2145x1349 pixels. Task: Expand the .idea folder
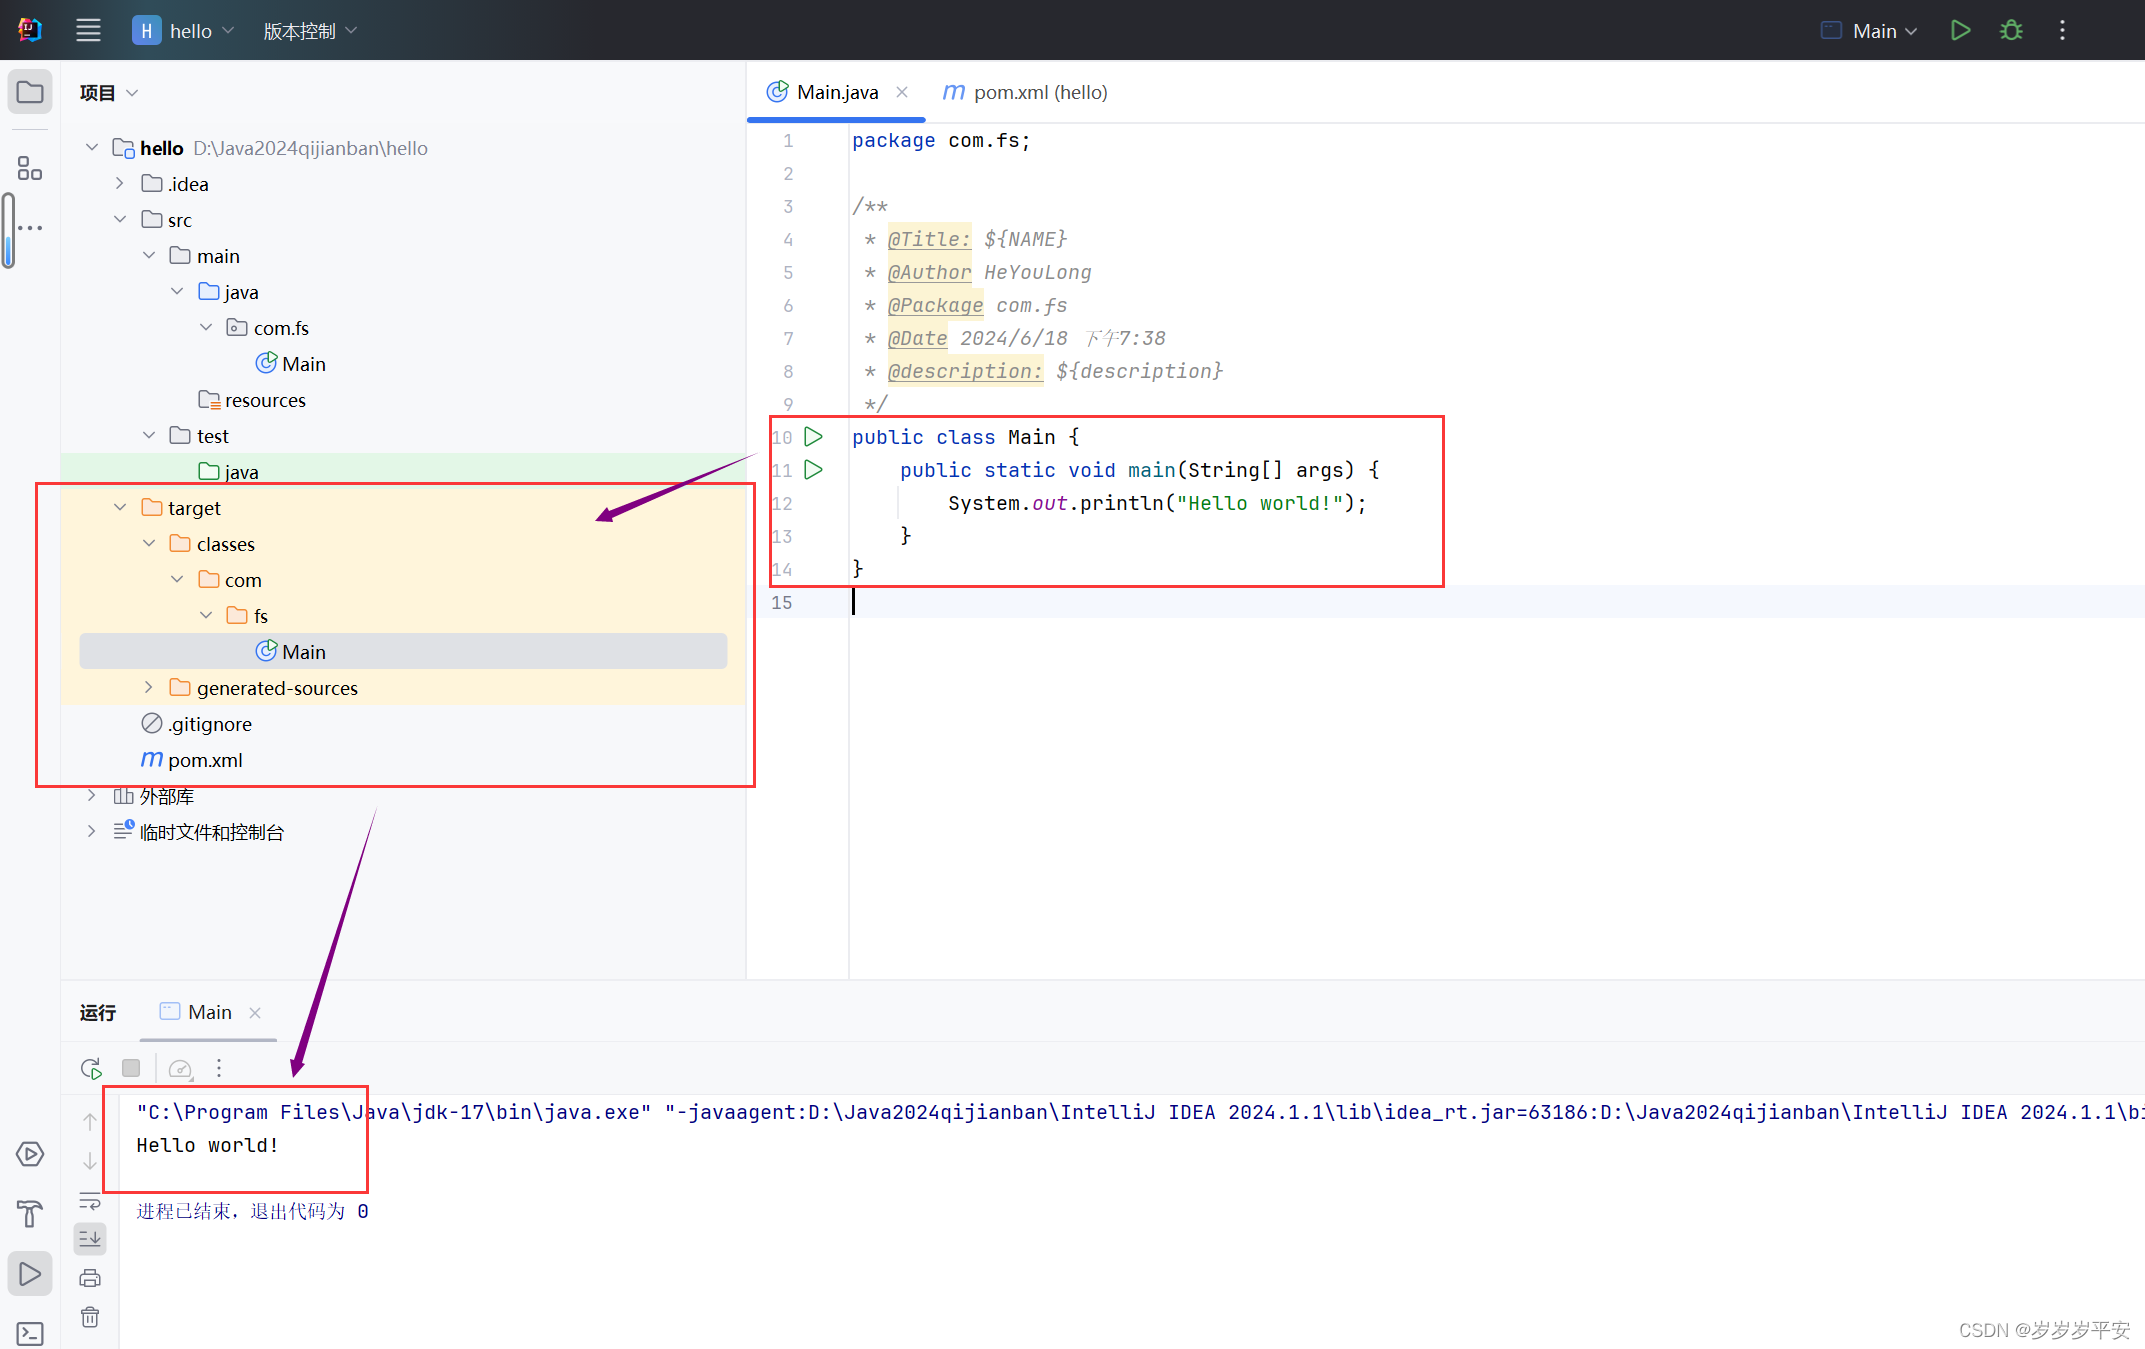coord(120,184)
